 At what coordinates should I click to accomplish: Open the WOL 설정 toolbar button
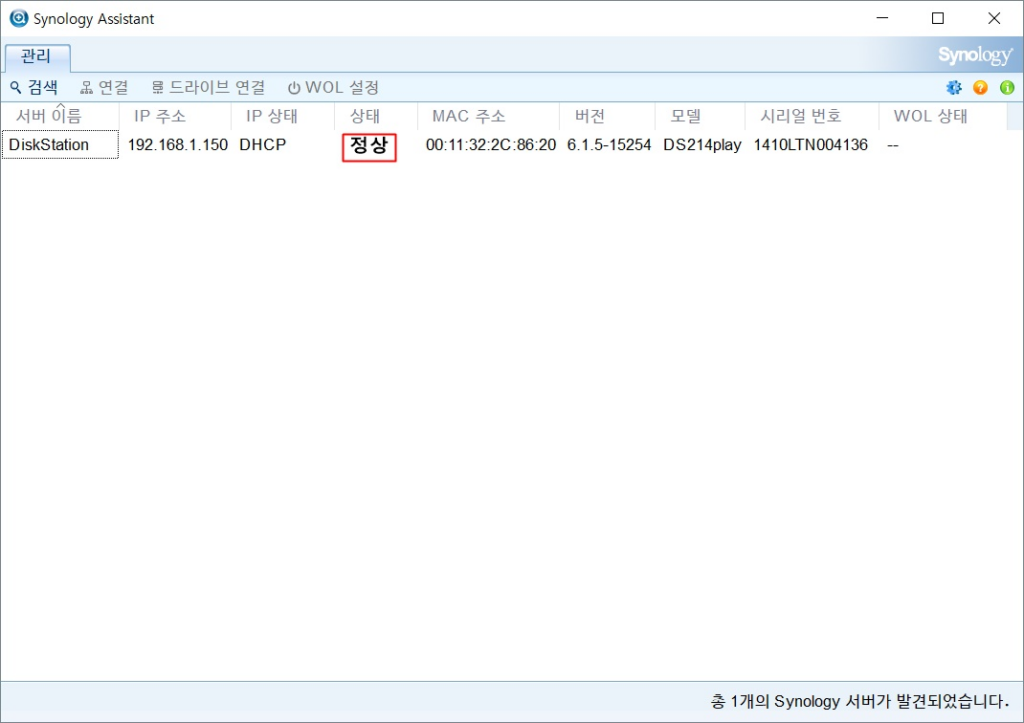pos(334,88)
